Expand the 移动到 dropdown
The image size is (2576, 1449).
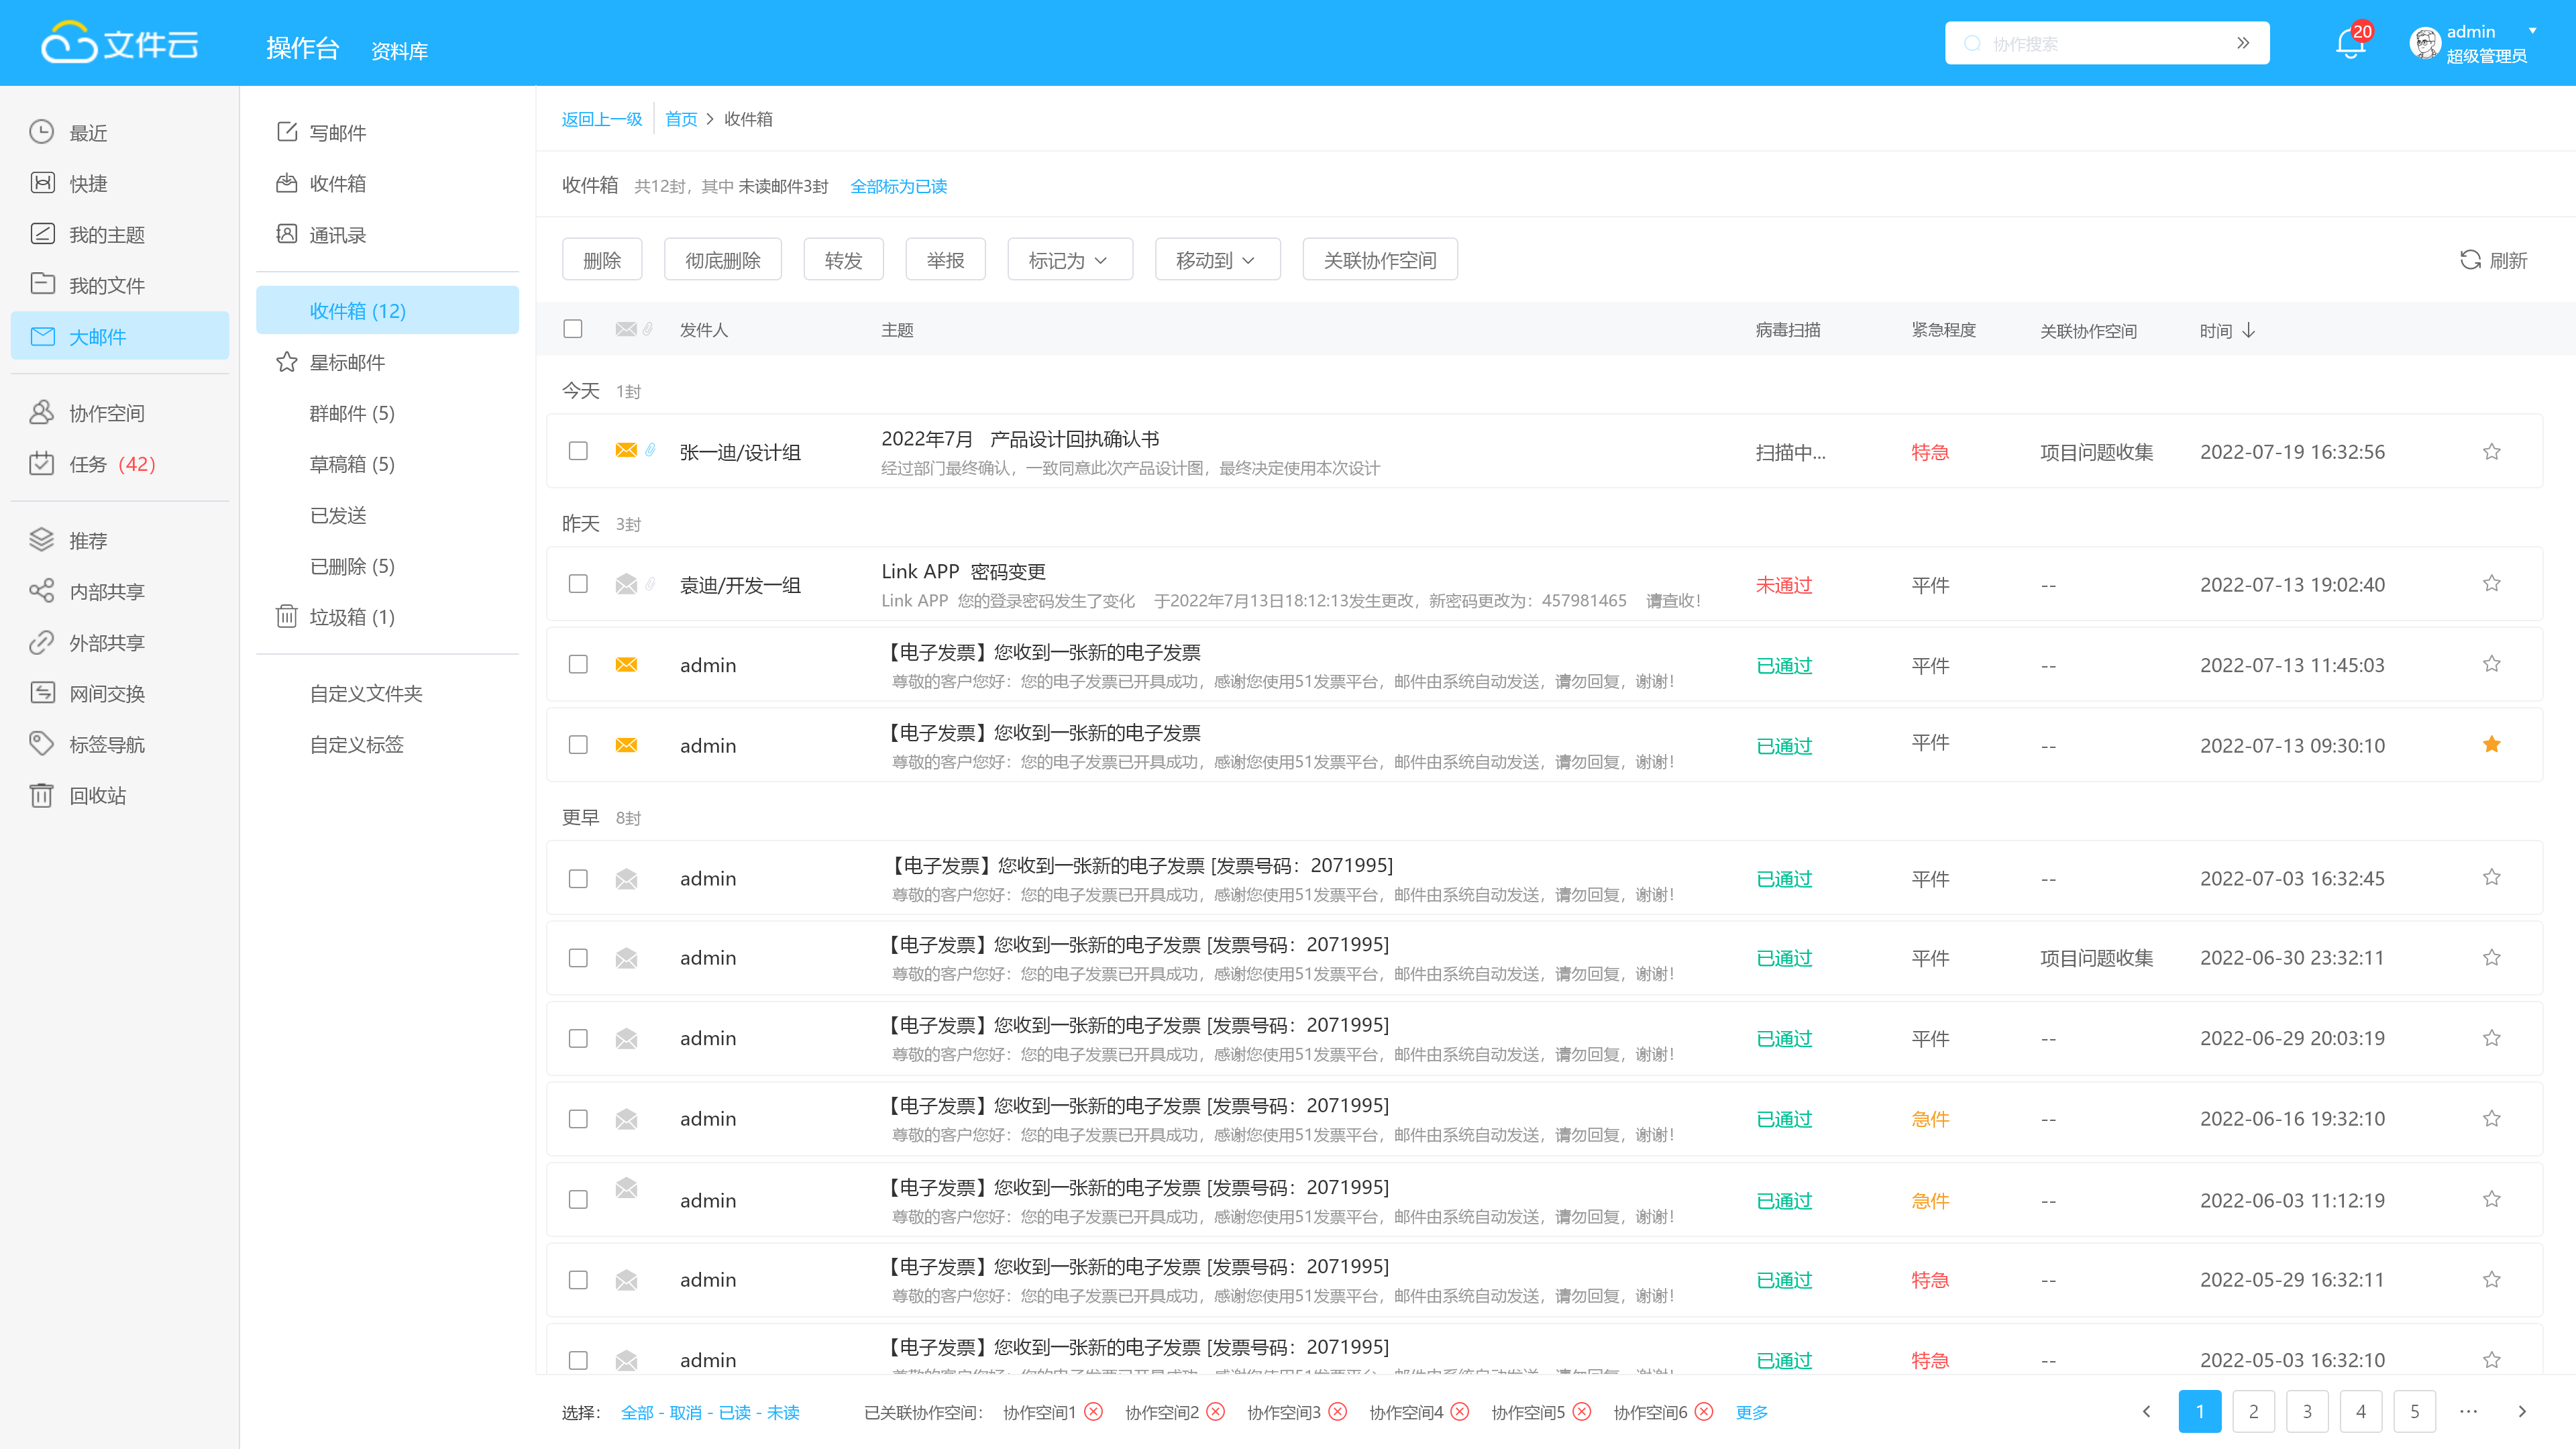[x=1216, y=260]
